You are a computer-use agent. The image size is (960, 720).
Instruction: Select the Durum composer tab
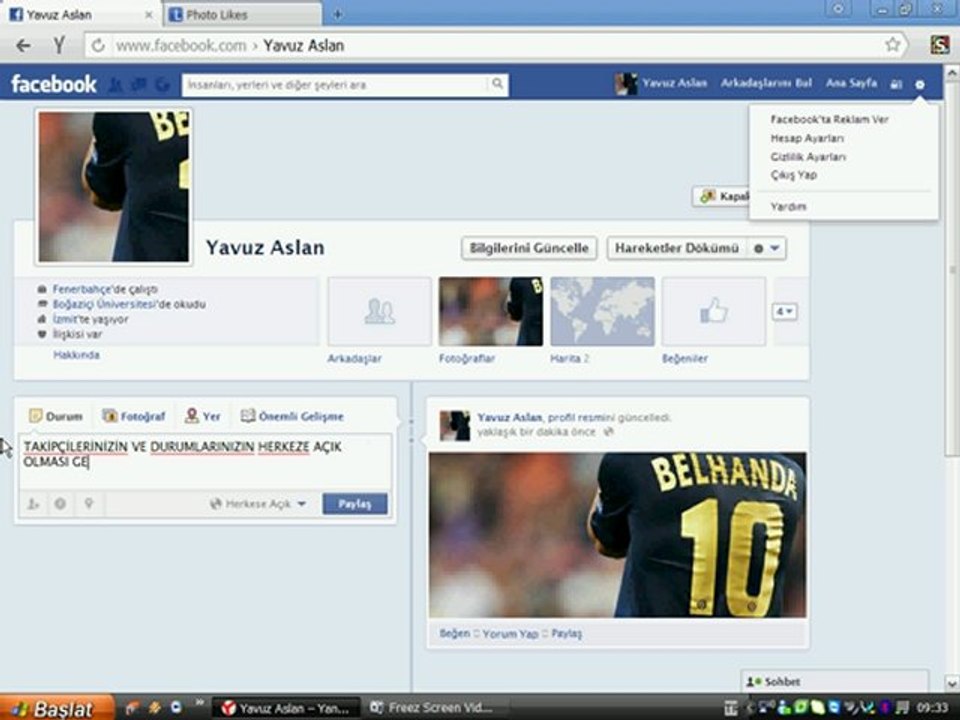tap(56, 416)
